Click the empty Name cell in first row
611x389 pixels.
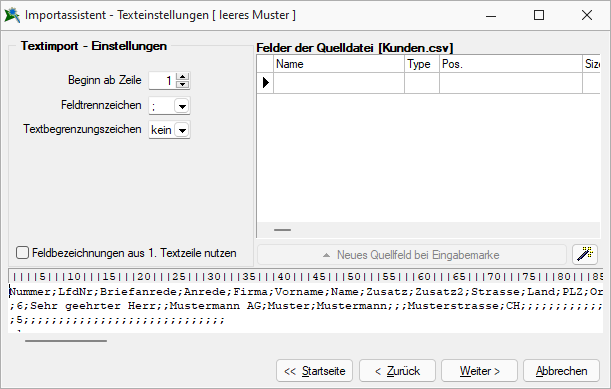point(339,83)
